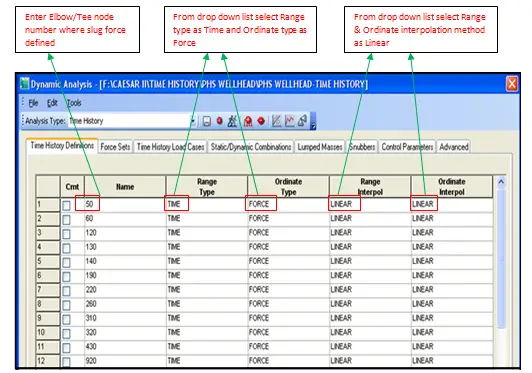Click the Dynamic Analysis title bar app icon
The width and height of the screenshot is (532, 373).
25,83
